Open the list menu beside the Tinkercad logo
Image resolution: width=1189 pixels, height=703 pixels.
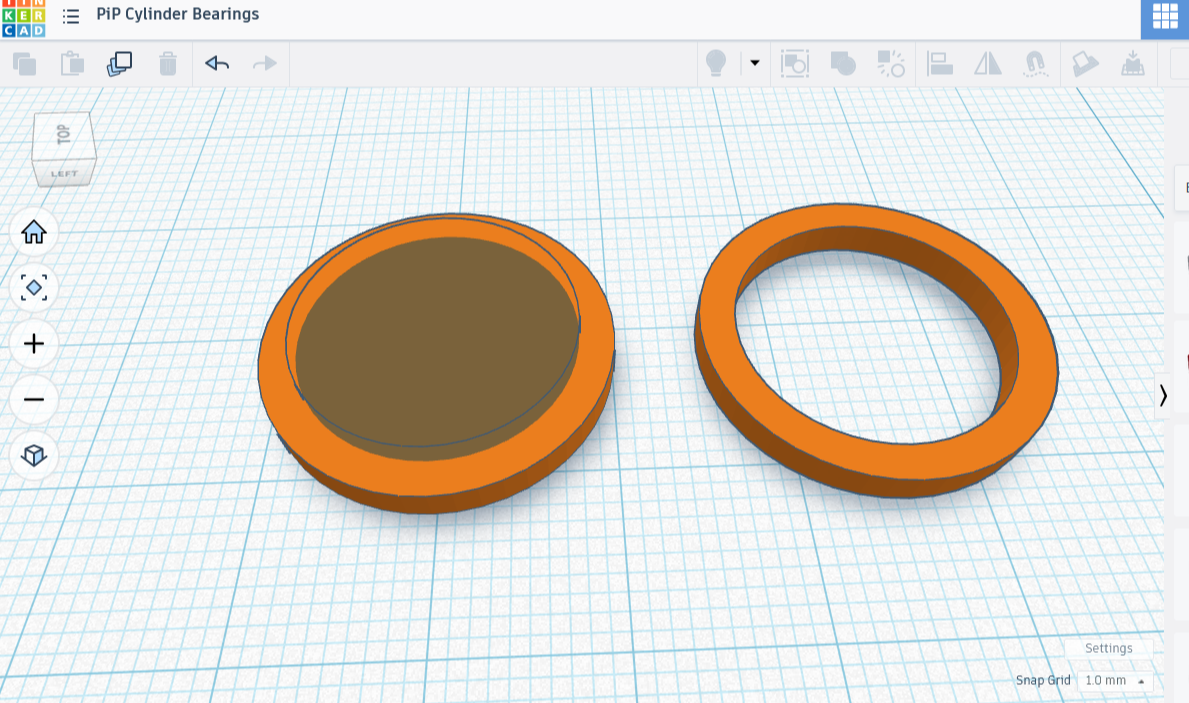71,16
